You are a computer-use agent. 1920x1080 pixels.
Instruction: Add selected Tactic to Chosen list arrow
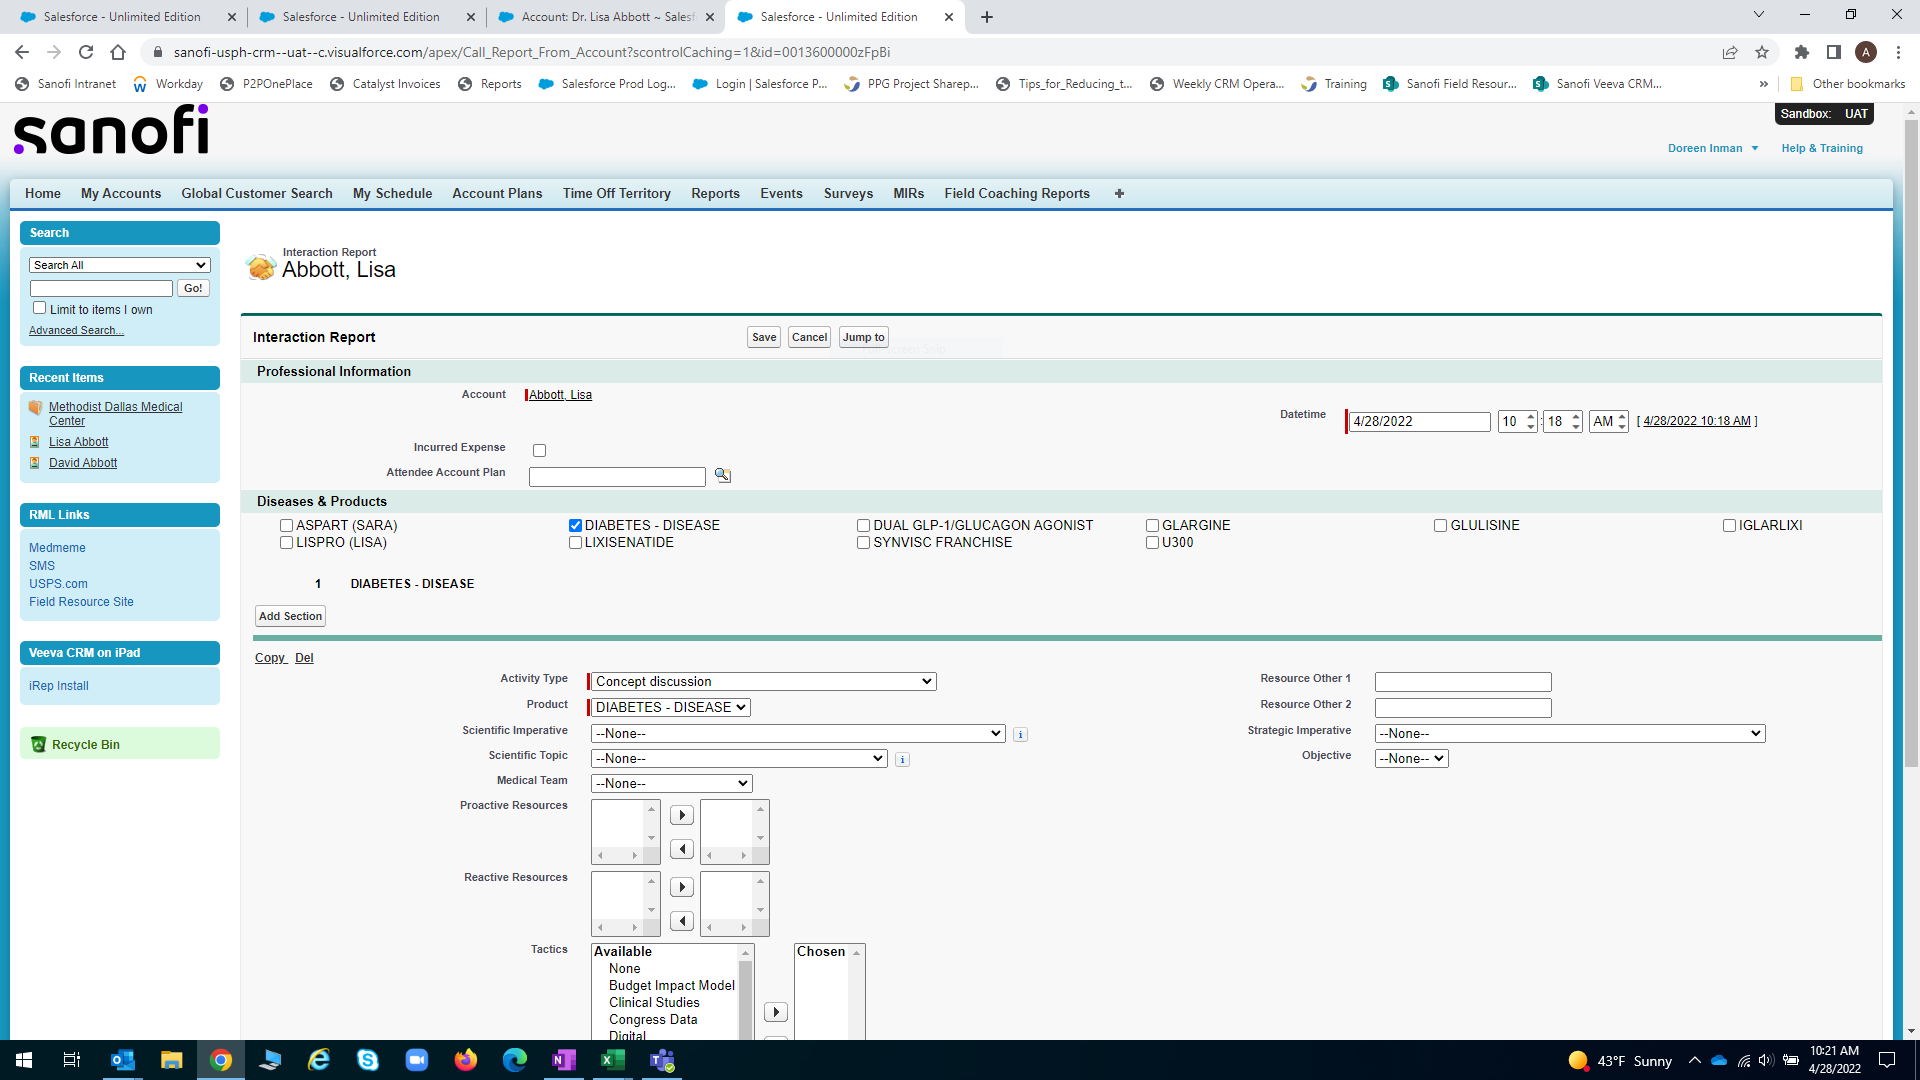pos(776,1013)
